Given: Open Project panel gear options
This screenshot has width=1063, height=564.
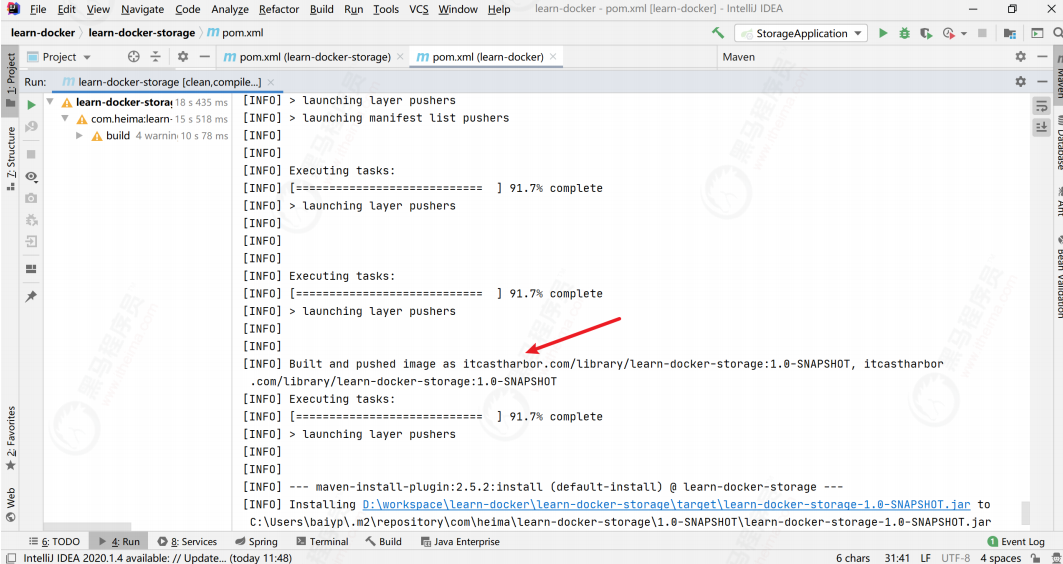Looking at the screenshot, I should (x=182, y=57).
